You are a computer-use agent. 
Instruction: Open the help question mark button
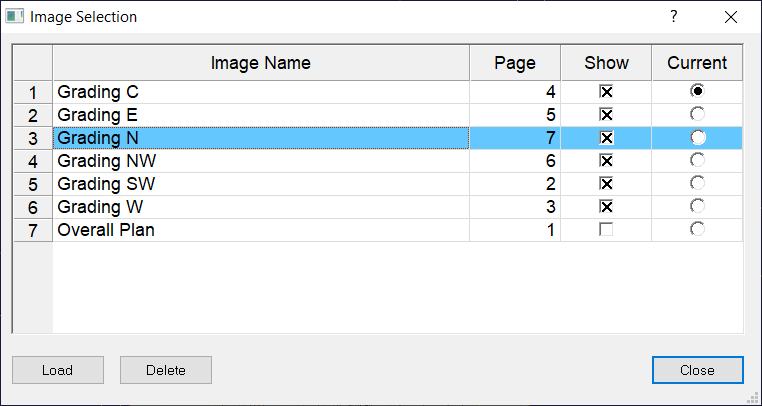click(674, 17)
